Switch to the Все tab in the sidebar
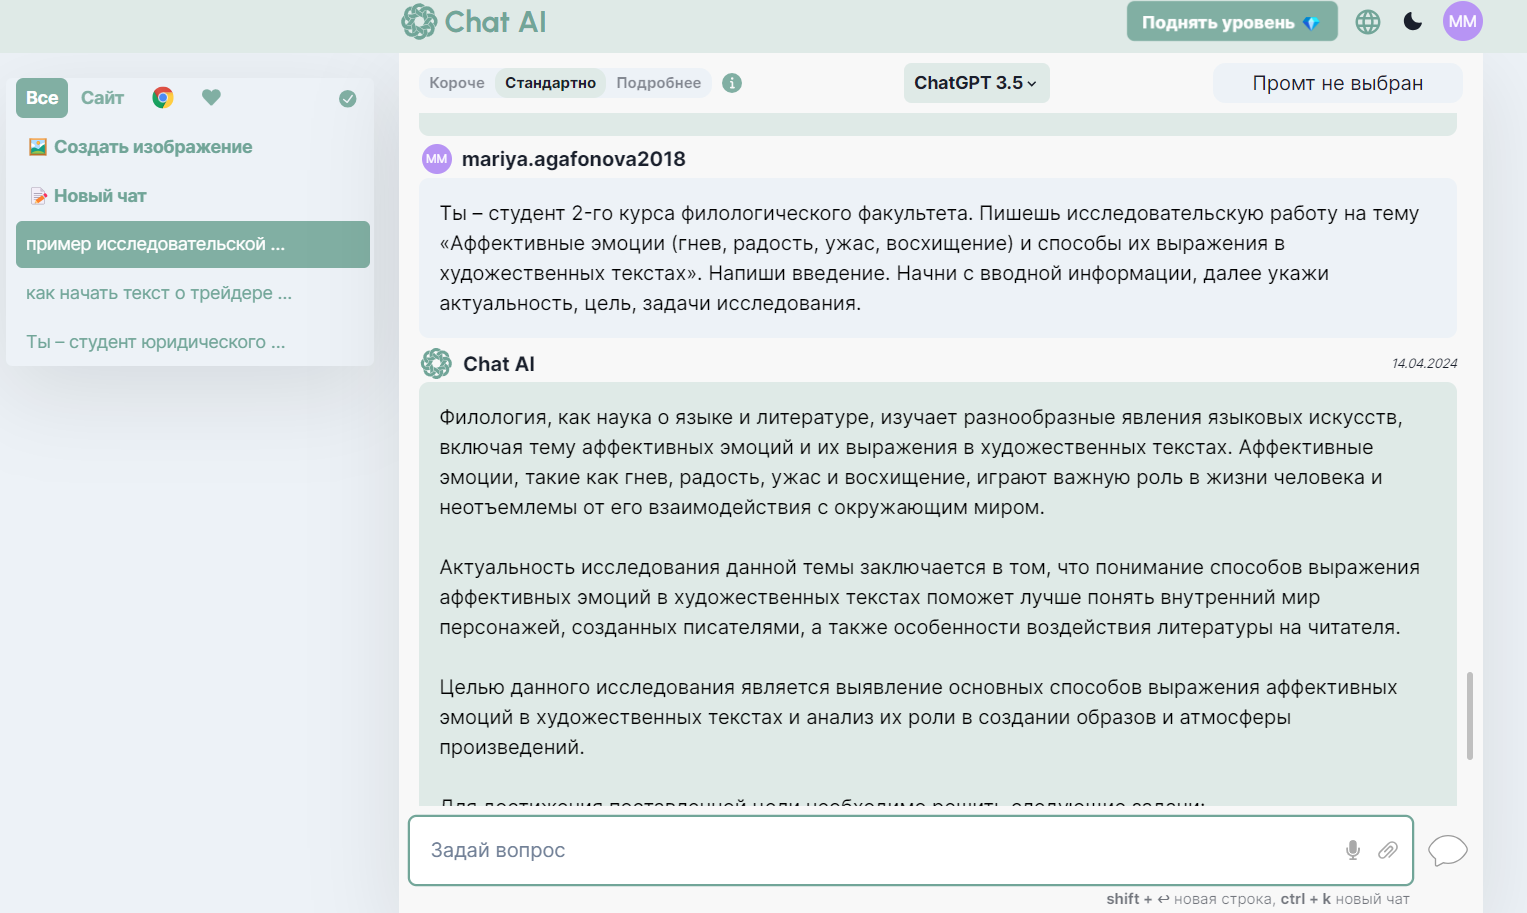Image resolution: width=1527 pixels, height=913 pixels. coord(42,98)
